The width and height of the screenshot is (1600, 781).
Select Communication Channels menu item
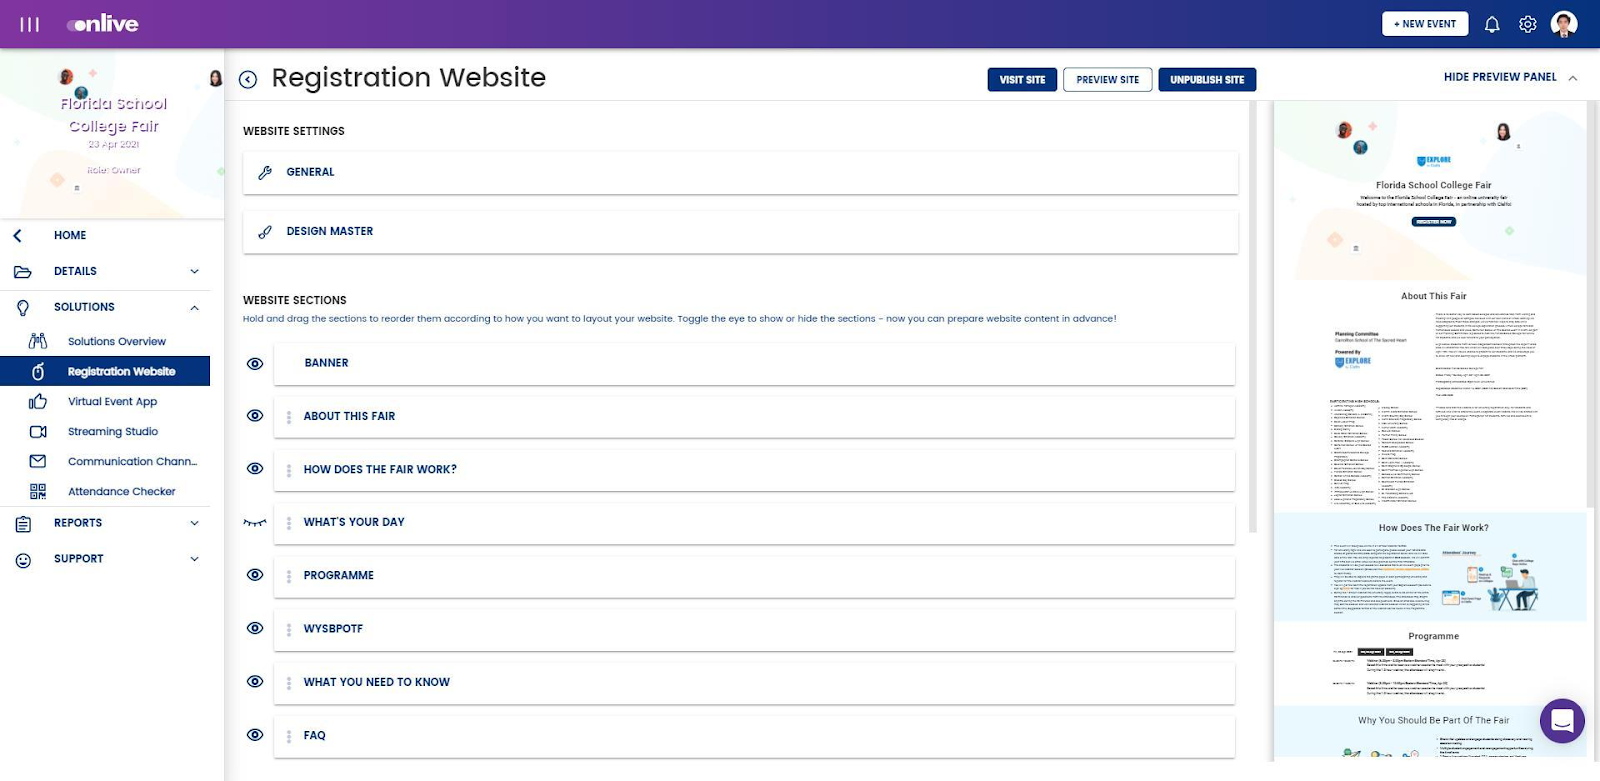132,462
